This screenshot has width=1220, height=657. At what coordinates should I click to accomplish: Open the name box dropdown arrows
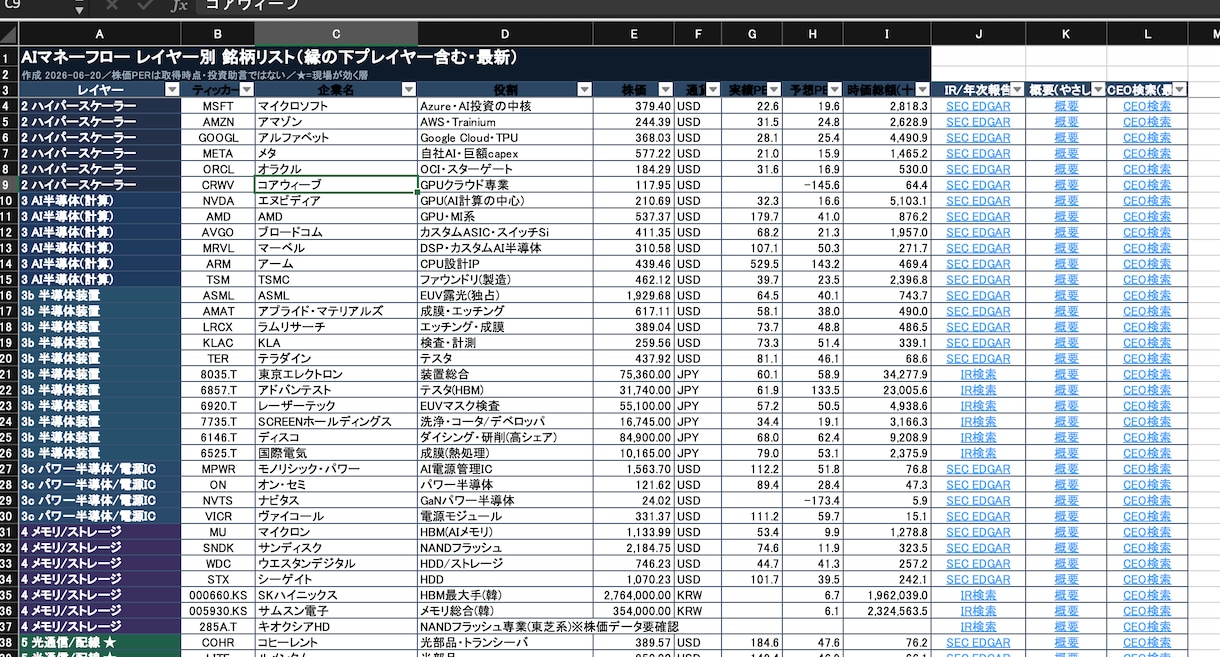[80, 5]
